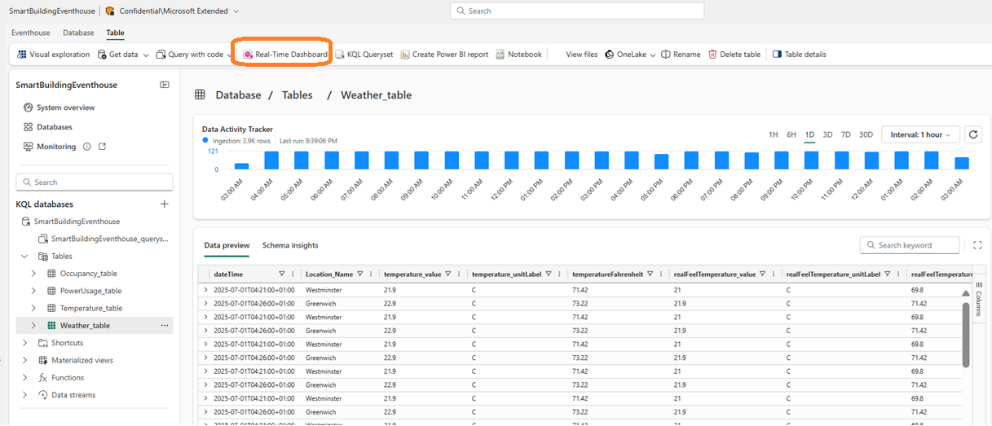
Task: Open System overview
Action: [59, 108]
